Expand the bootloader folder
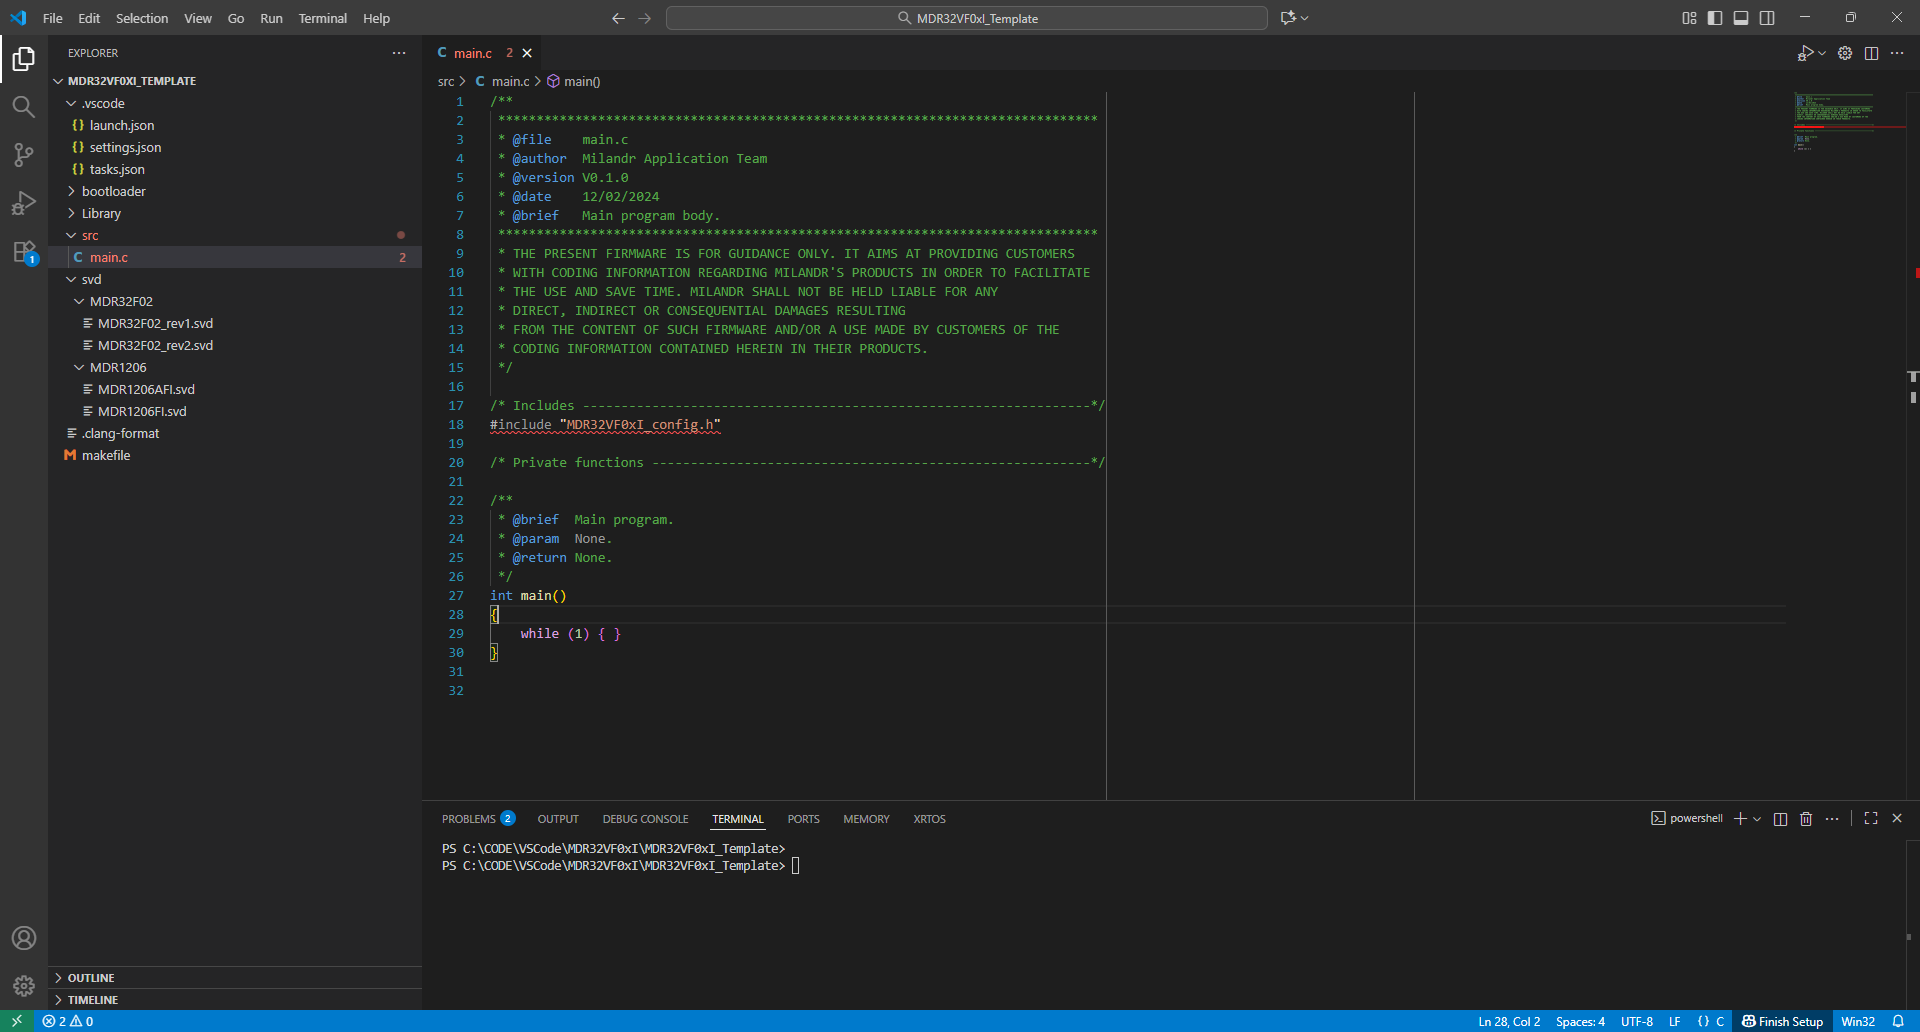 click(113, 191)
